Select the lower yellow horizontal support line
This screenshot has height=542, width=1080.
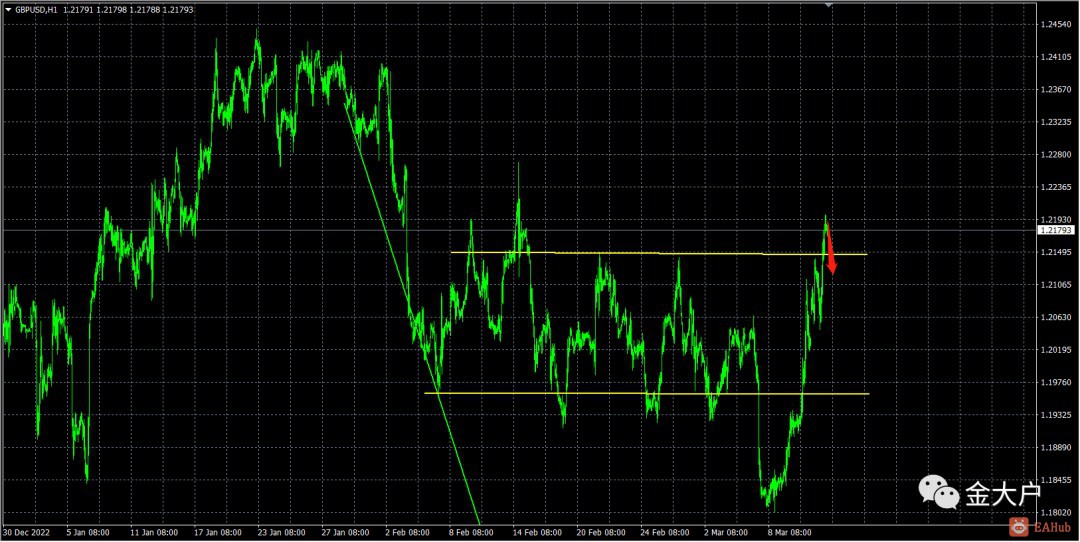pyautogui.click(x=646, y=393)
